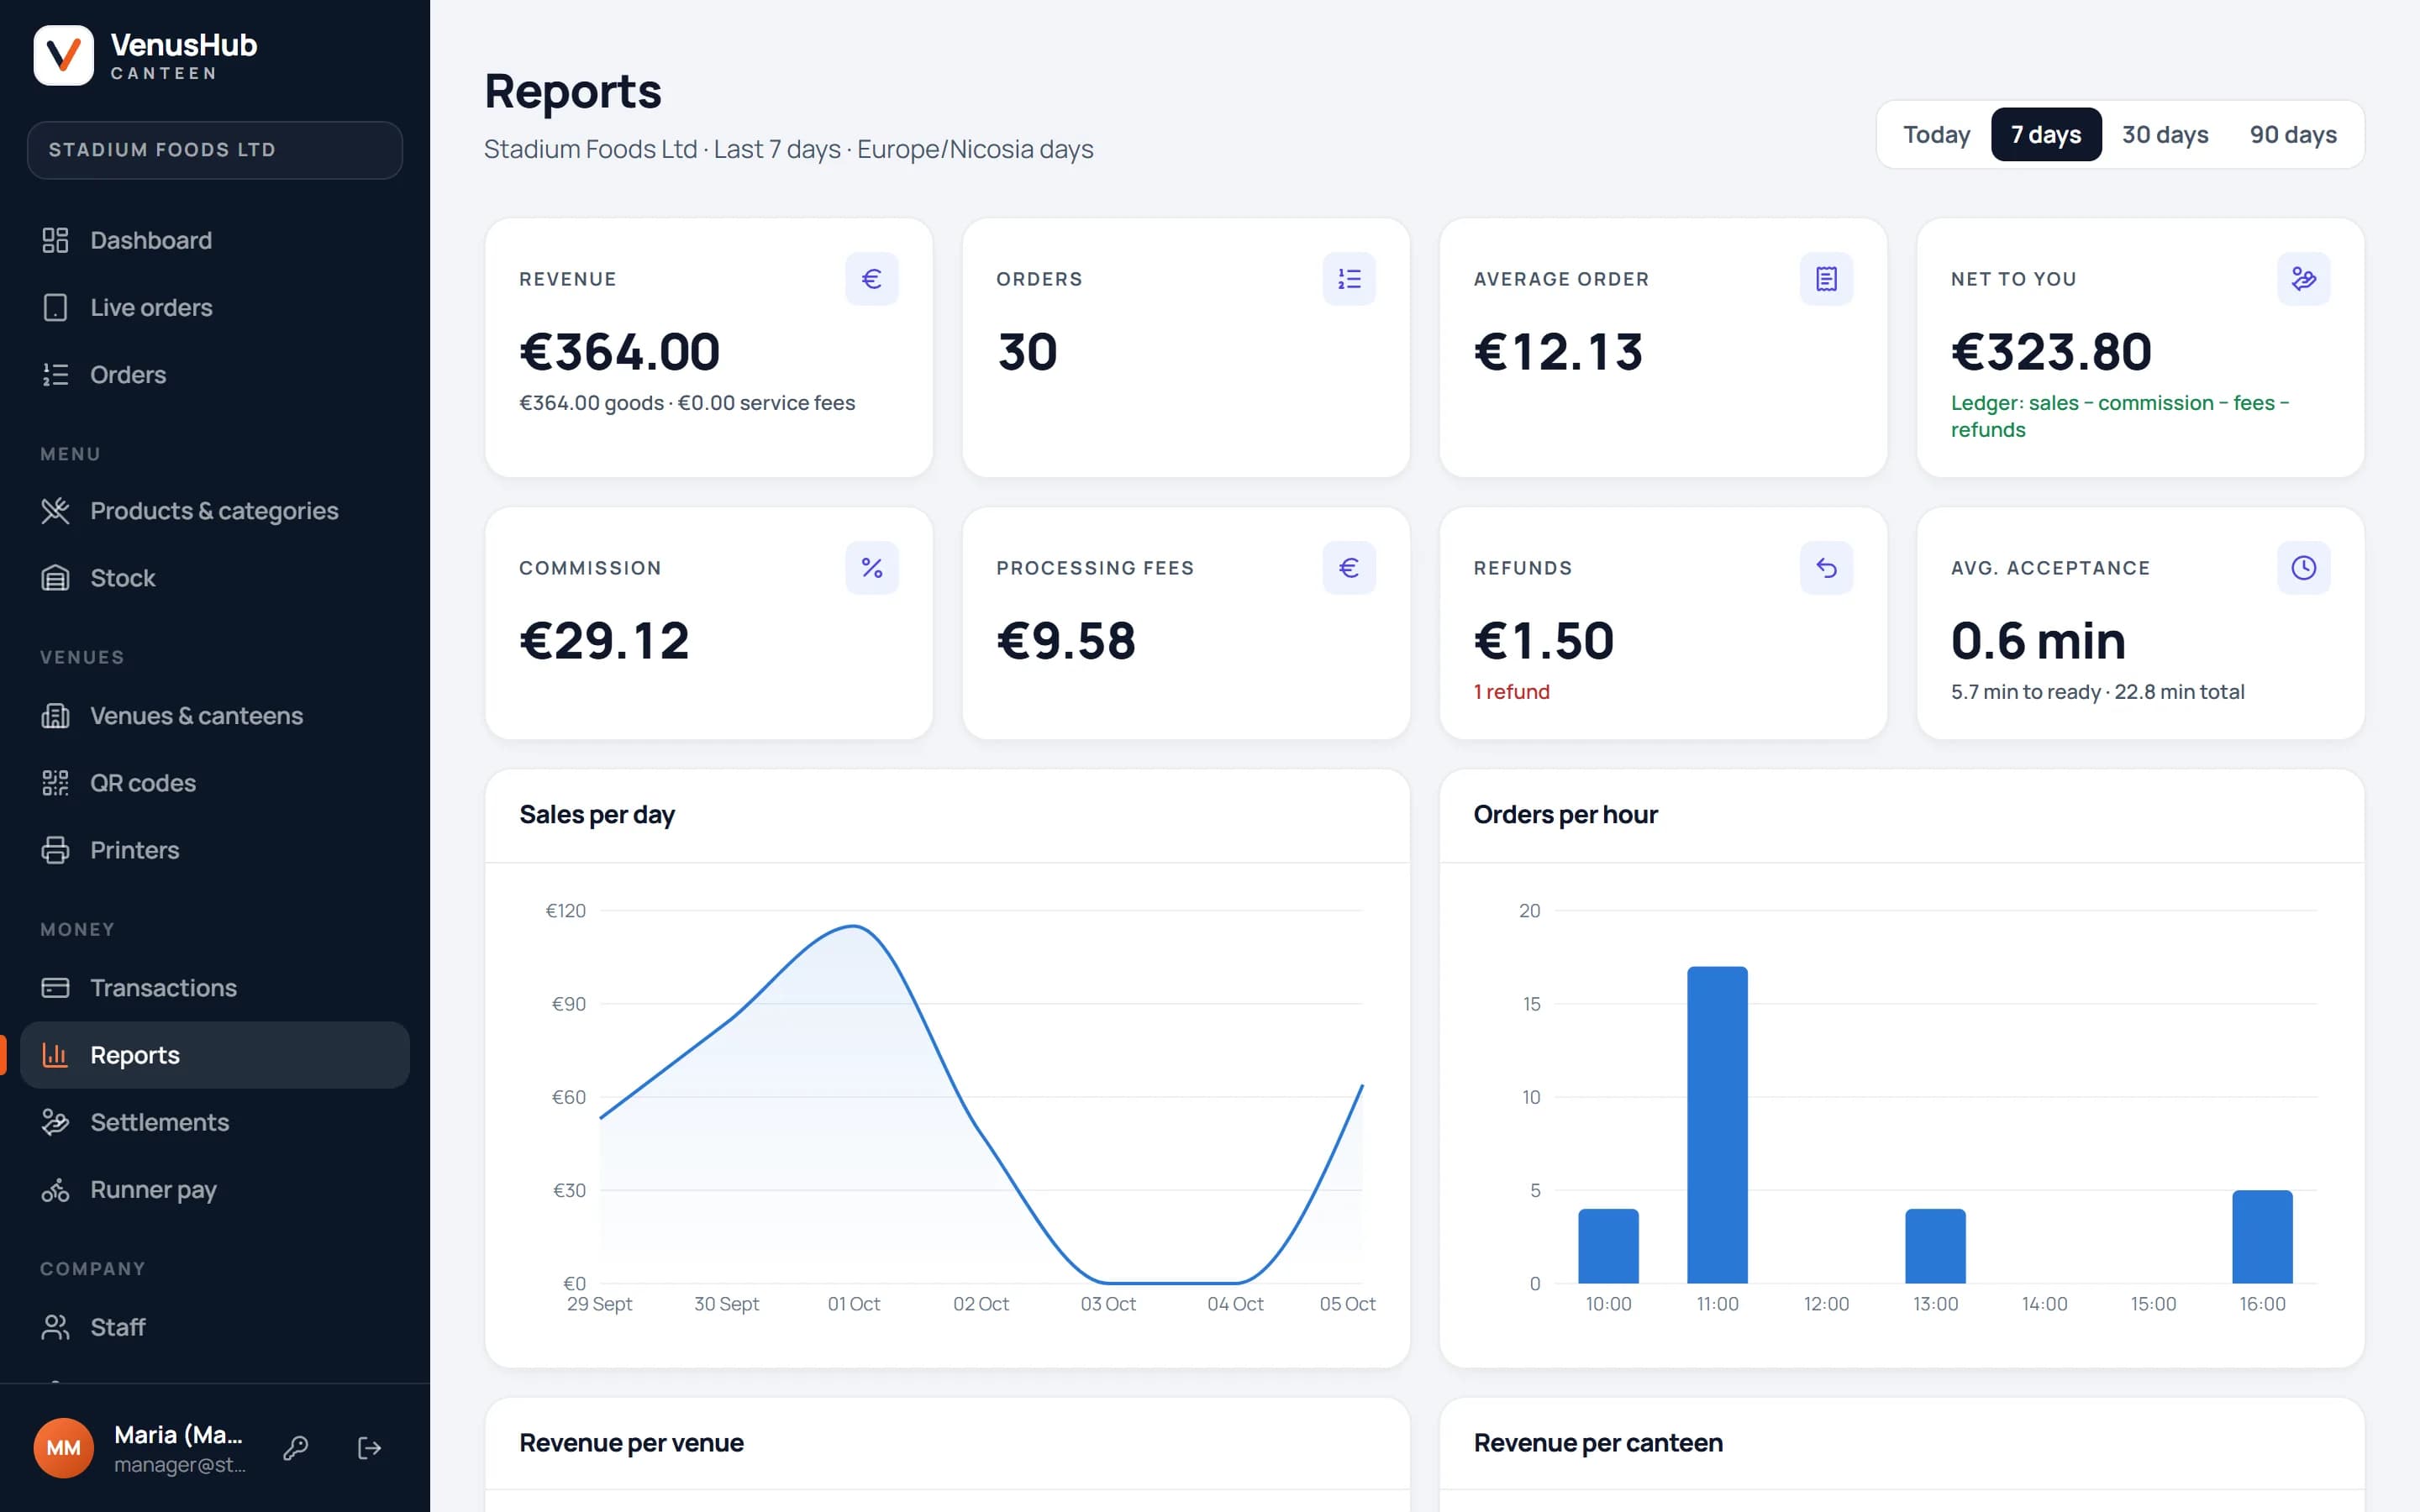Click the €364.00 revenue value

coord(619,352)
